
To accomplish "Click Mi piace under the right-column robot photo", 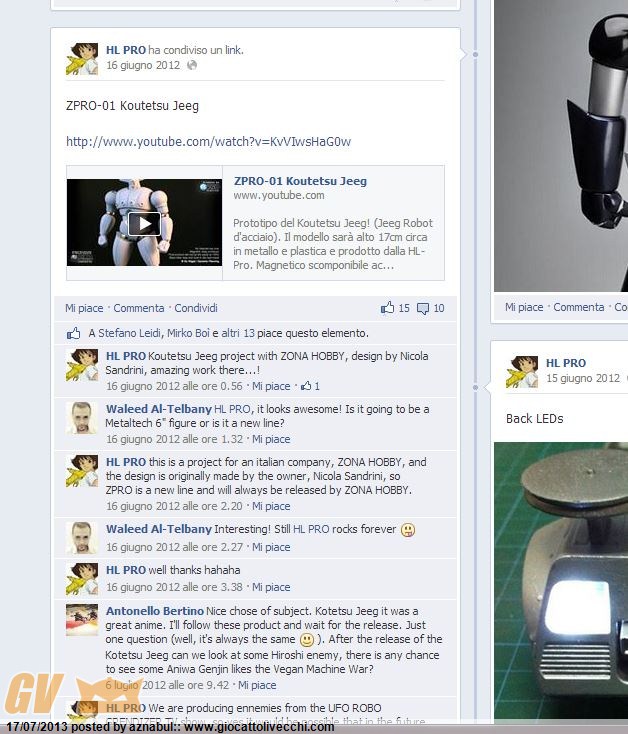I will point(524,307).
